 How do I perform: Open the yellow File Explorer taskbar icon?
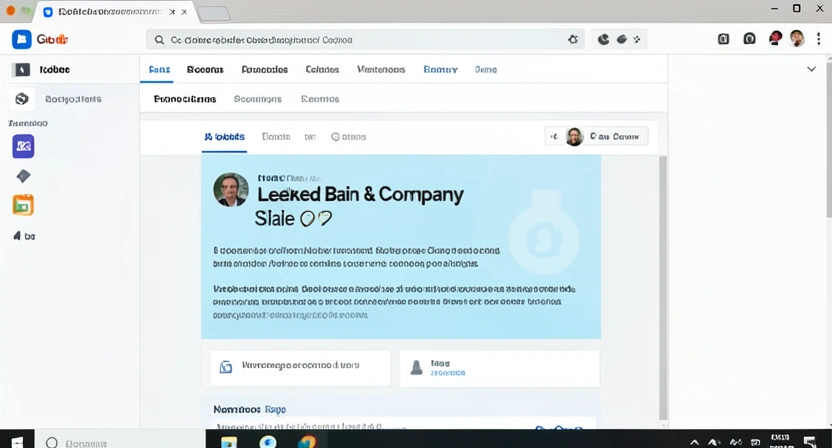[229, 442]
